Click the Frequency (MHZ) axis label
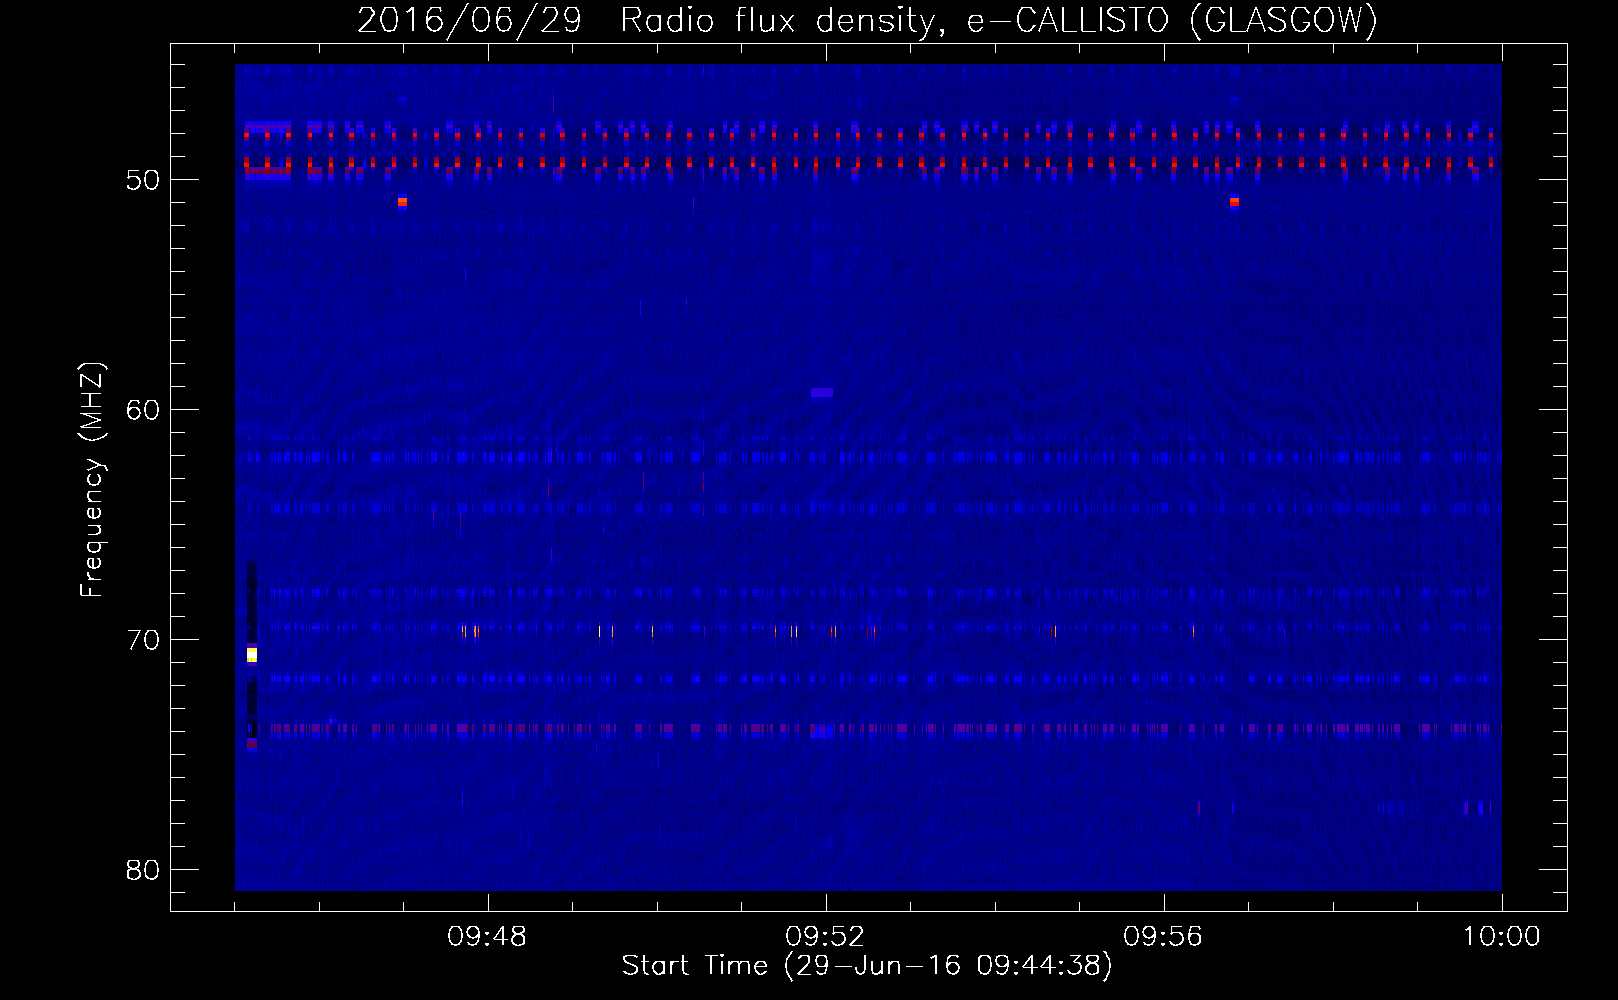 [92, 480]
